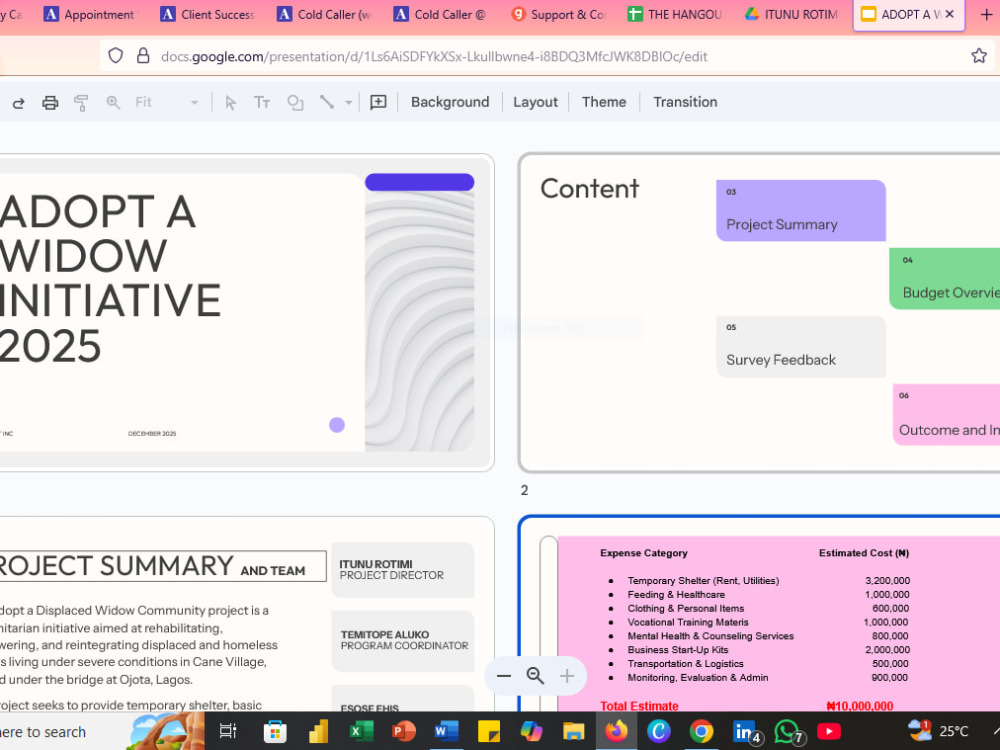
Task: Click the zoom out minus button
Action: tap(504, 676)
